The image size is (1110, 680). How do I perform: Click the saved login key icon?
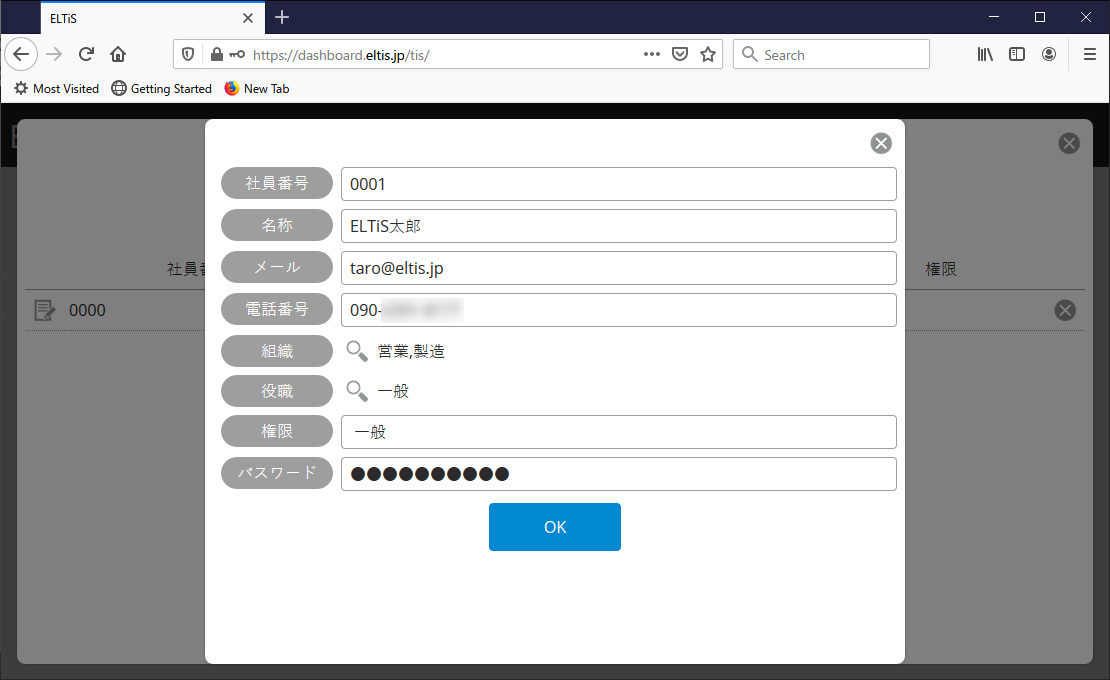click(237, 54)
